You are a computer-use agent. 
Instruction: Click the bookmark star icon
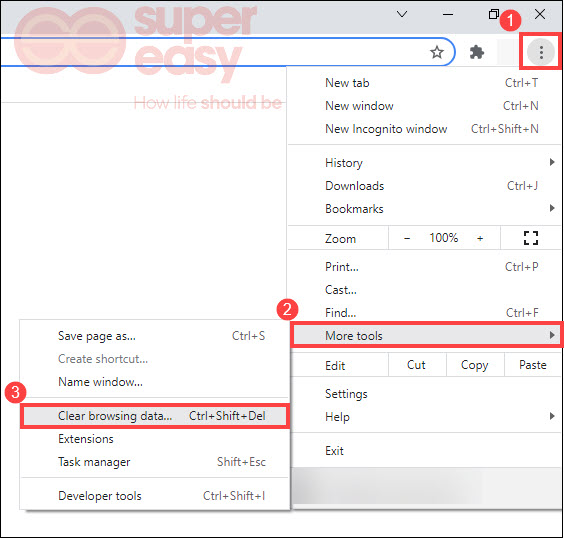point(437,53)
